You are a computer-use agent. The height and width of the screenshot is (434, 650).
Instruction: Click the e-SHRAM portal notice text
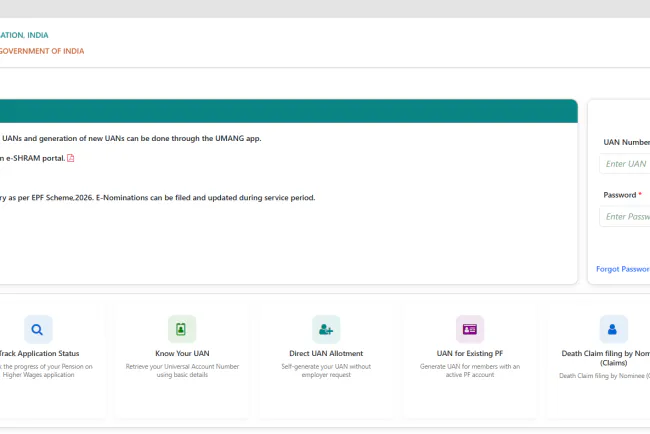point(33,158)
